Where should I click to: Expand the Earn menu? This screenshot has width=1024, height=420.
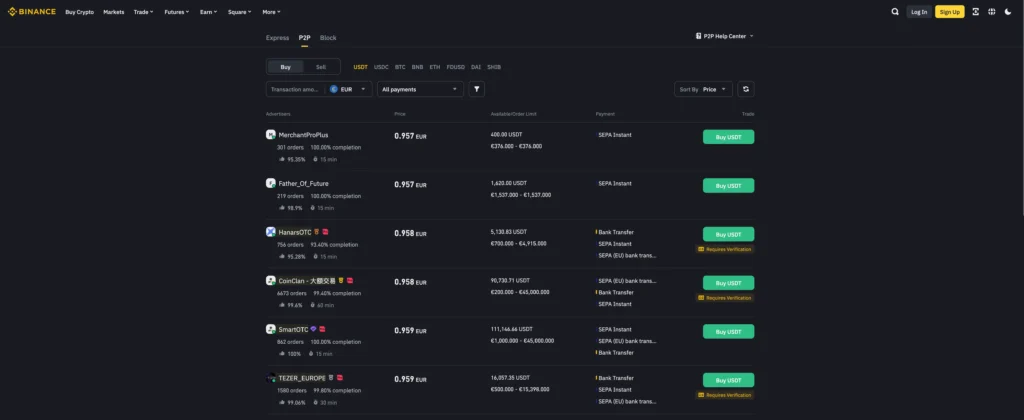coord(209,12)
